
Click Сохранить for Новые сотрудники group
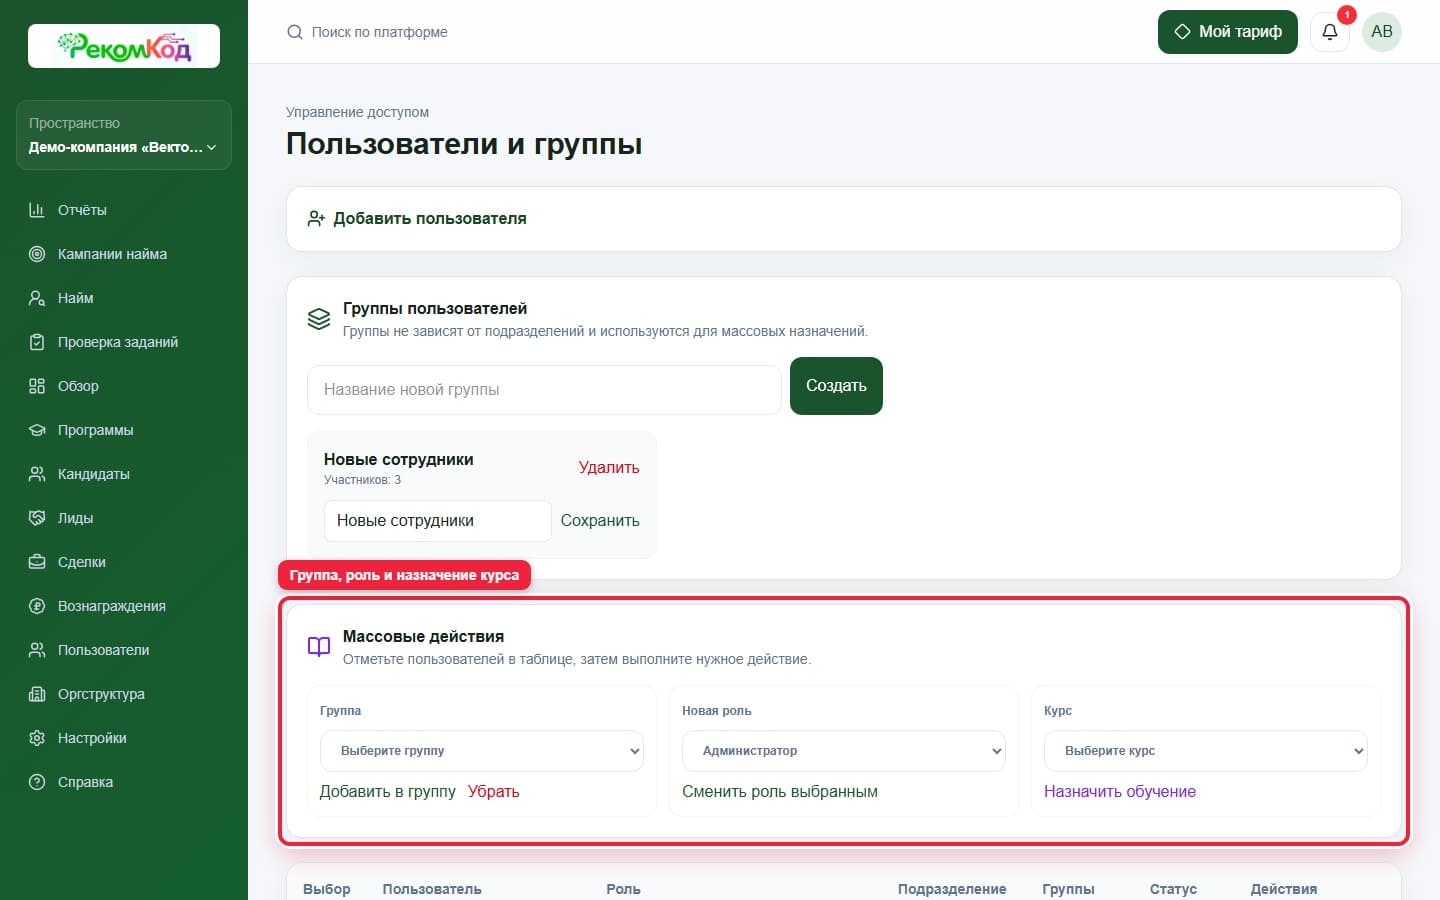pos(600,521)
